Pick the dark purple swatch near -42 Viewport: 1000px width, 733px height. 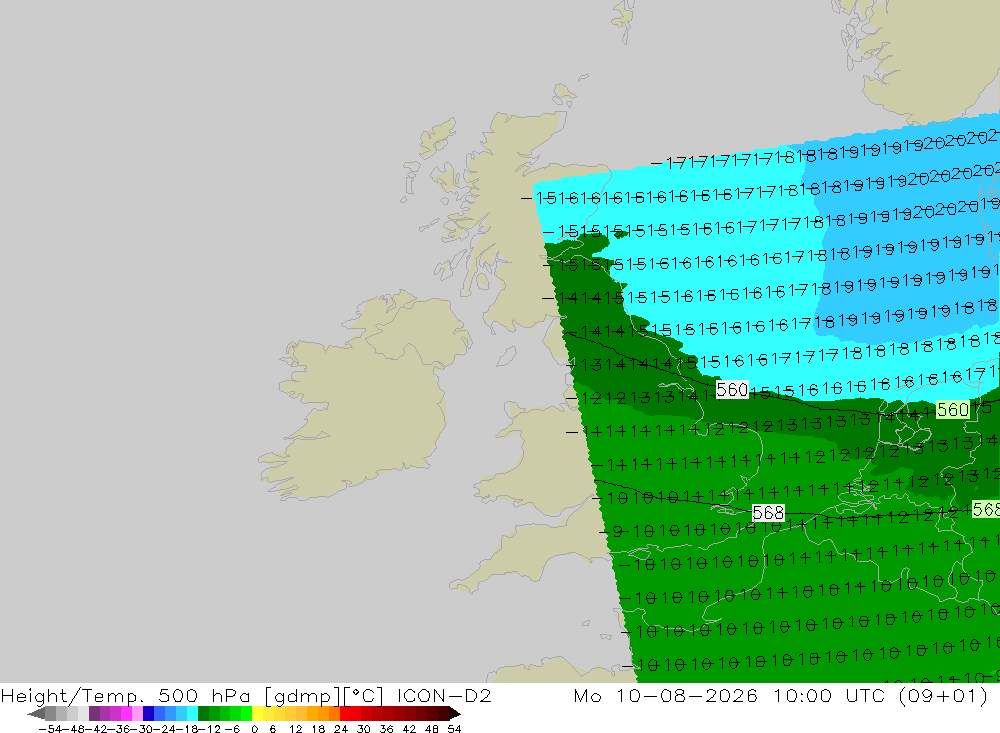94,713
